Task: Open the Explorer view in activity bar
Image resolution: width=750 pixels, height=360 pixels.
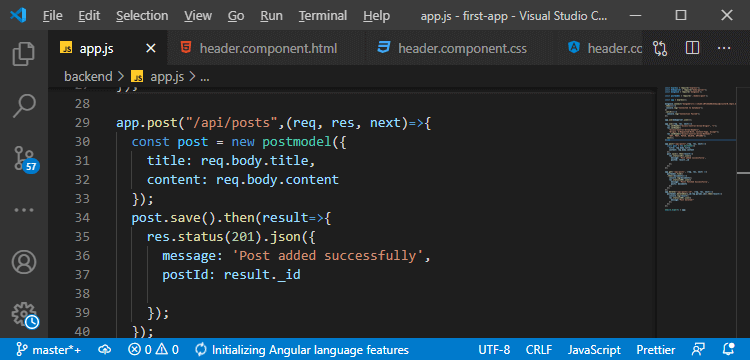Action: coord(23,54)
